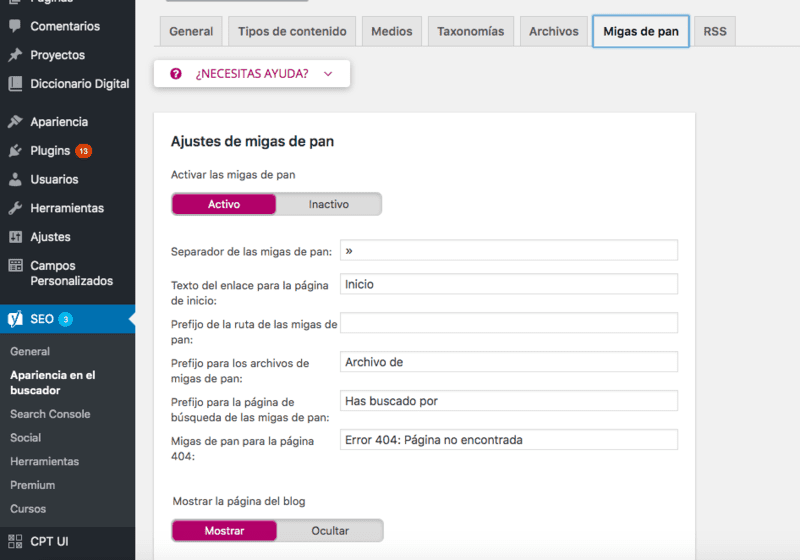Image resolution: width=800 pixels, height=560 pixels.
Task: Switch to the Taxonomías tab
Action: click(x=470, y=31)
